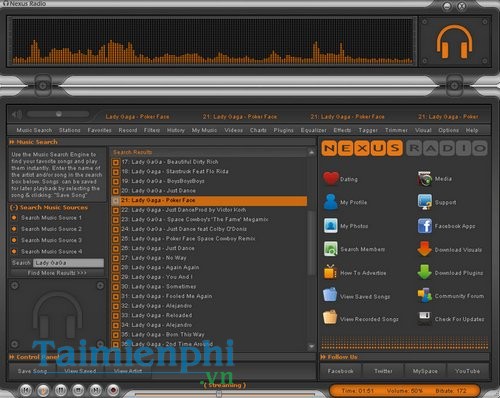The width and height of the screenshot is (500, 398).
Task: Click the Stop playback button
Action: [78, 390]
